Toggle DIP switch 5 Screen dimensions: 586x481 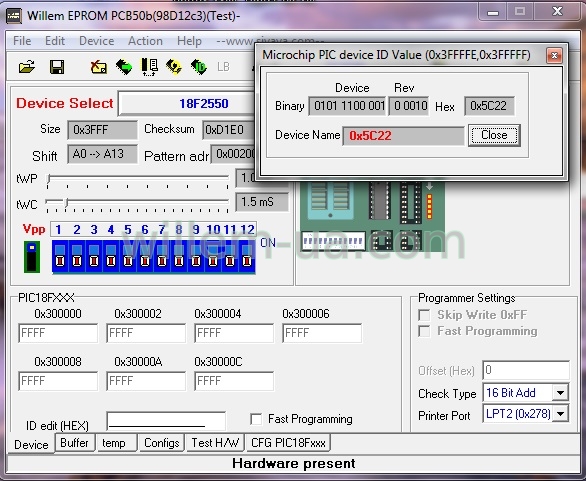128,256
